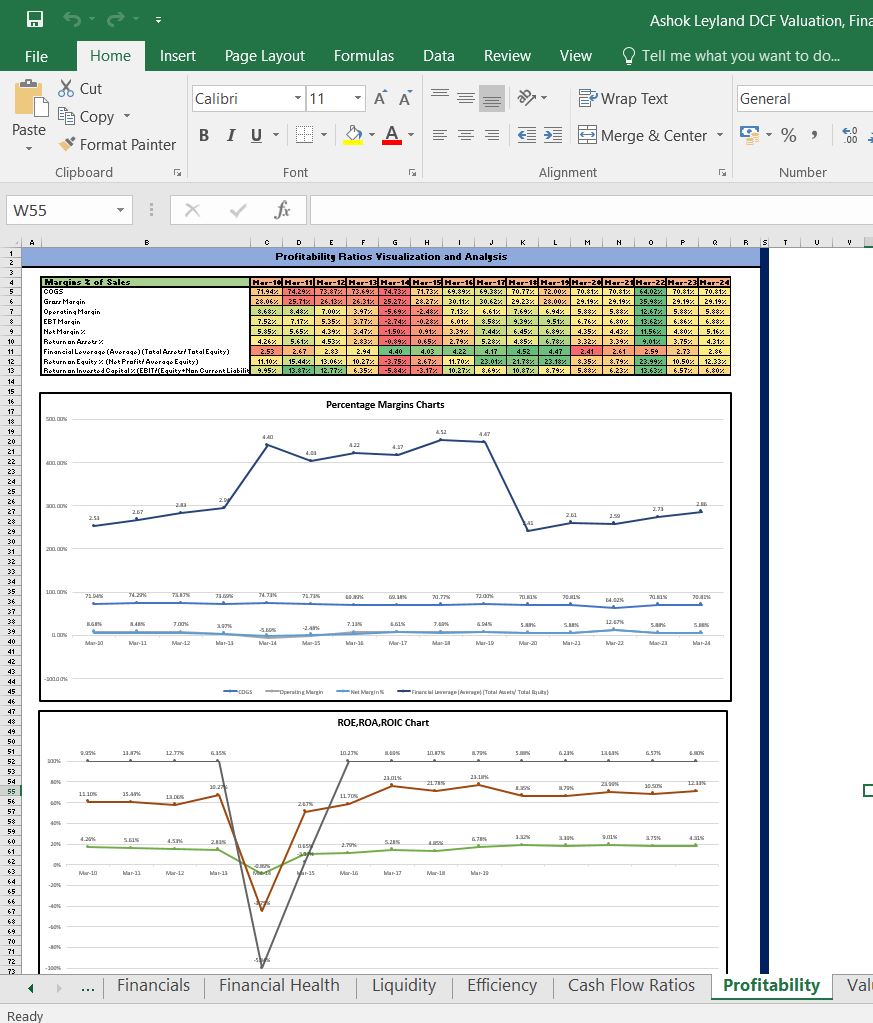Click the Tell me what you want box

(x=732, y=56)
